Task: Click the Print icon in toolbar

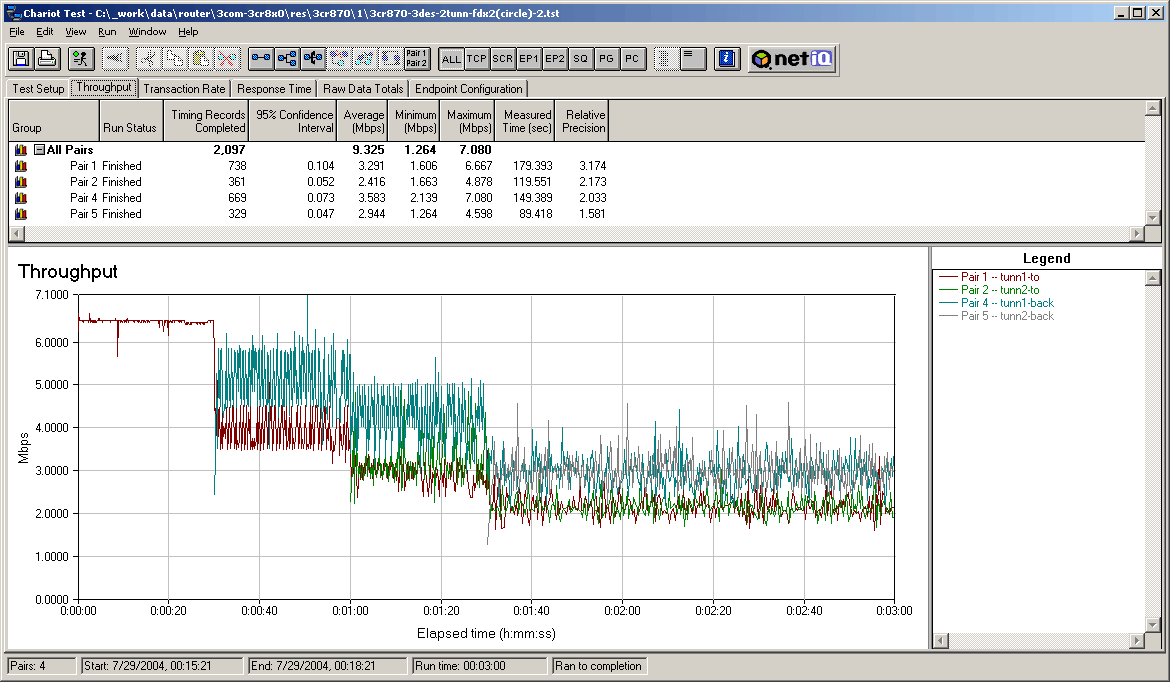Action: click(x=46, y=59)
